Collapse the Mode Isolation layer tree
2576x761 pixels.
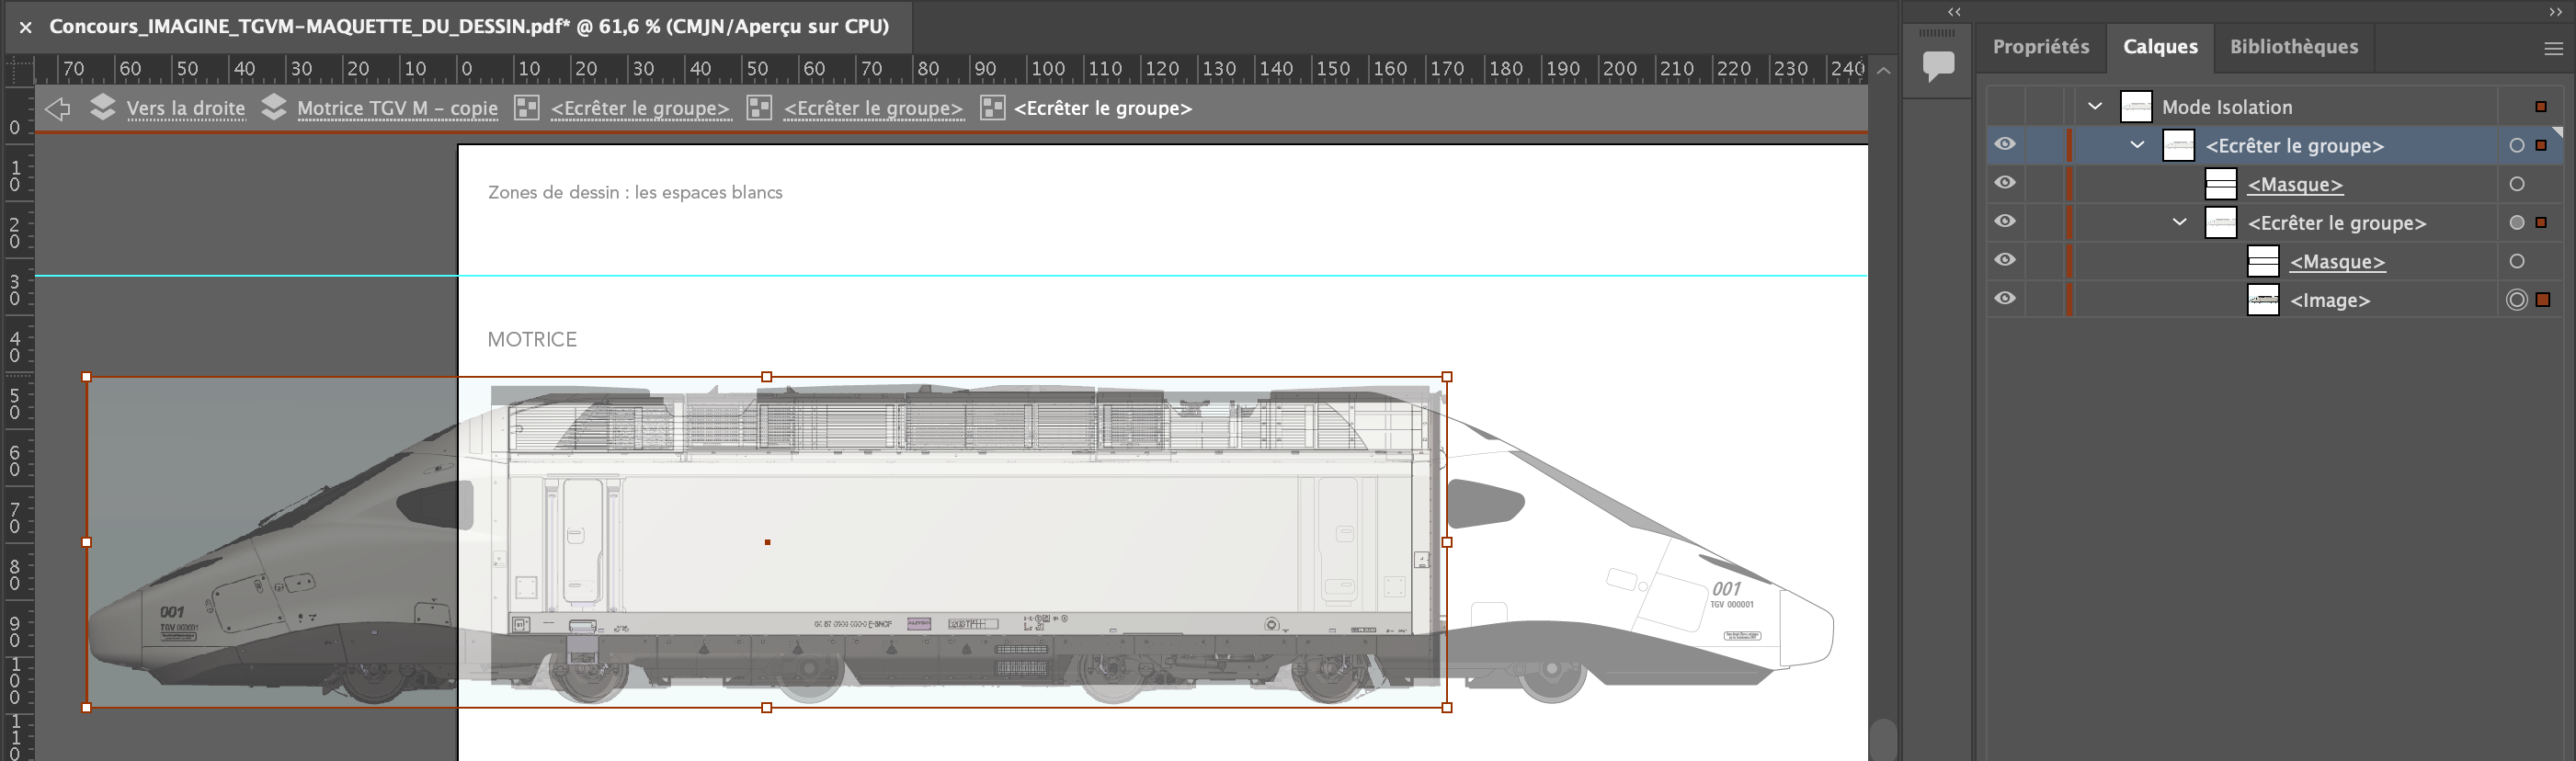tap(2095, 106)
